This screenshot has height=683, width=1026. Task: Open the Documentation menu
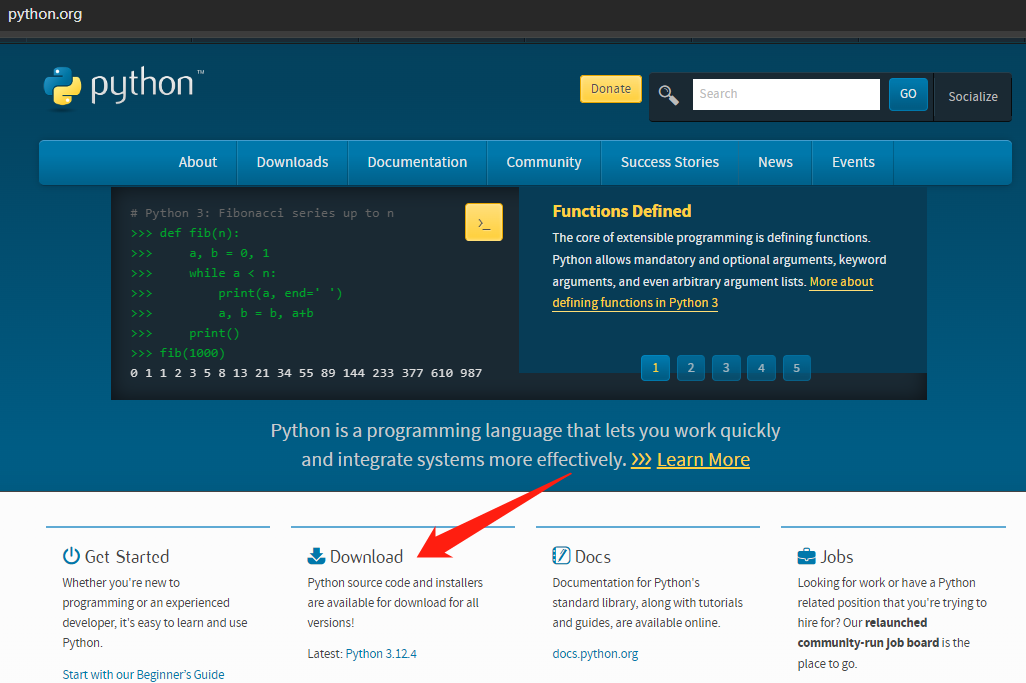pyautogui.click(x=417, y=162)
